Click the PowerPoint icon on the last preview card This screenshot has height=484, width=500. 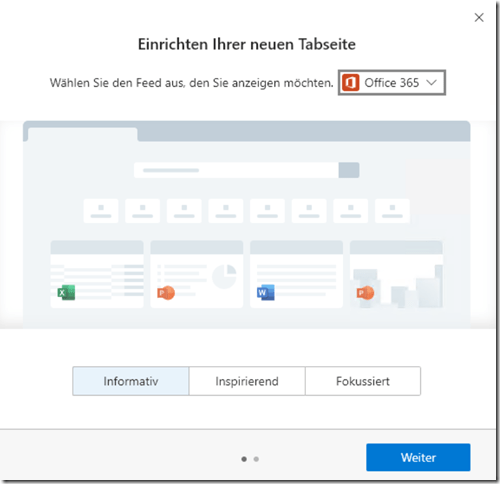365,293
